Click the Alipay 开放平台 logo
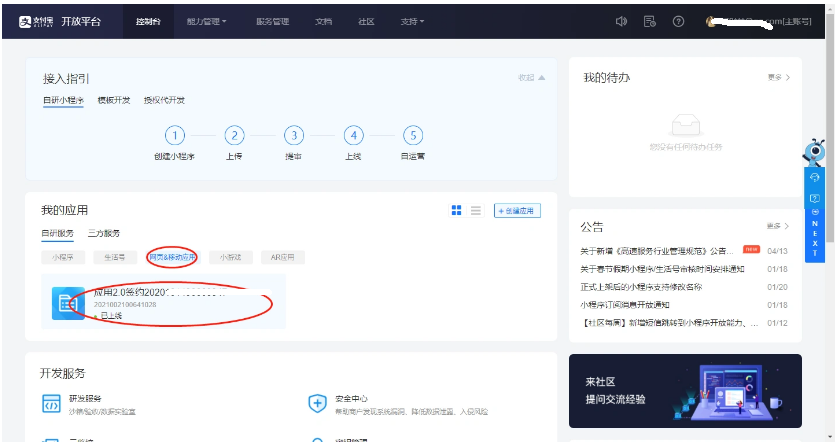 [x=58, y=21]
